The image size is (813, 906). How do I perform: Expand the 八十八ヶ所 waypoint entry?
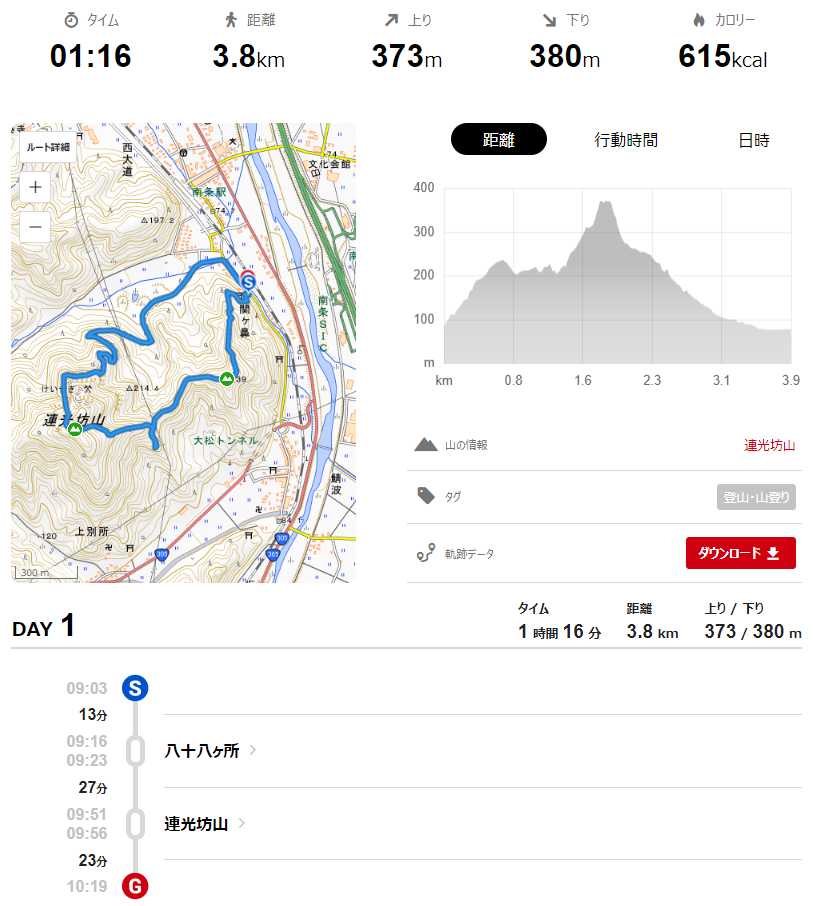pyautogui.click(x=253, y=751)
